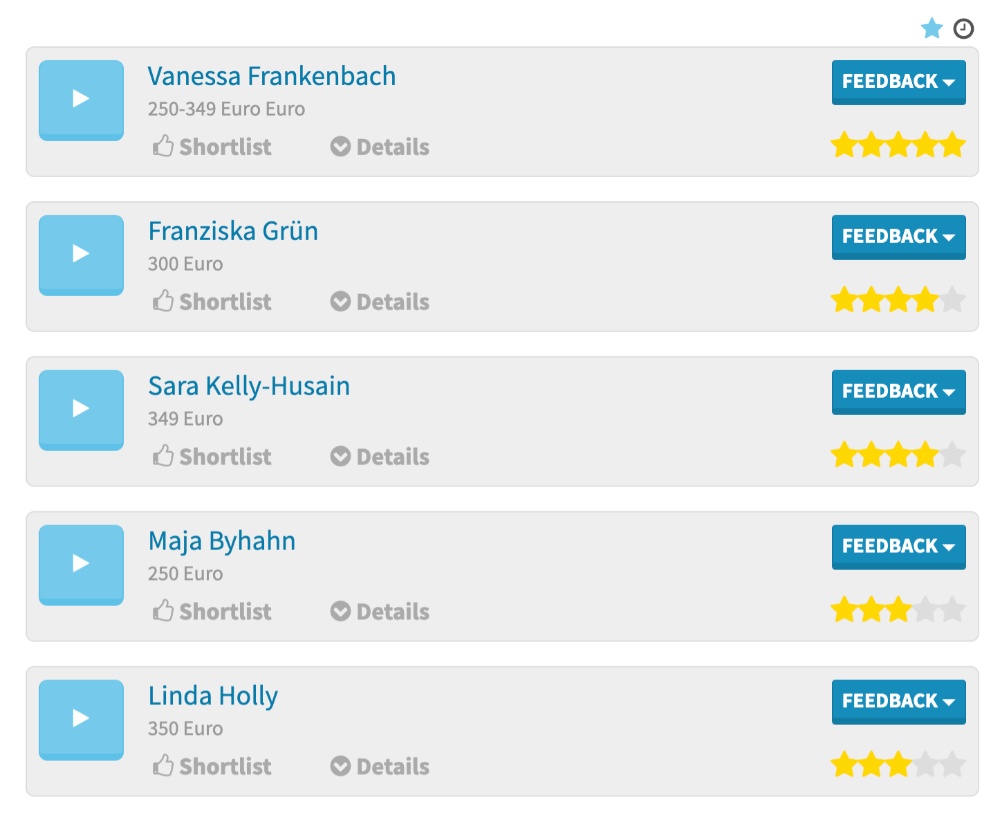Shortlist Maja Byhahn
This screenshot has width=1000, height=813.
pyautogui.click(x=210, y=611)
